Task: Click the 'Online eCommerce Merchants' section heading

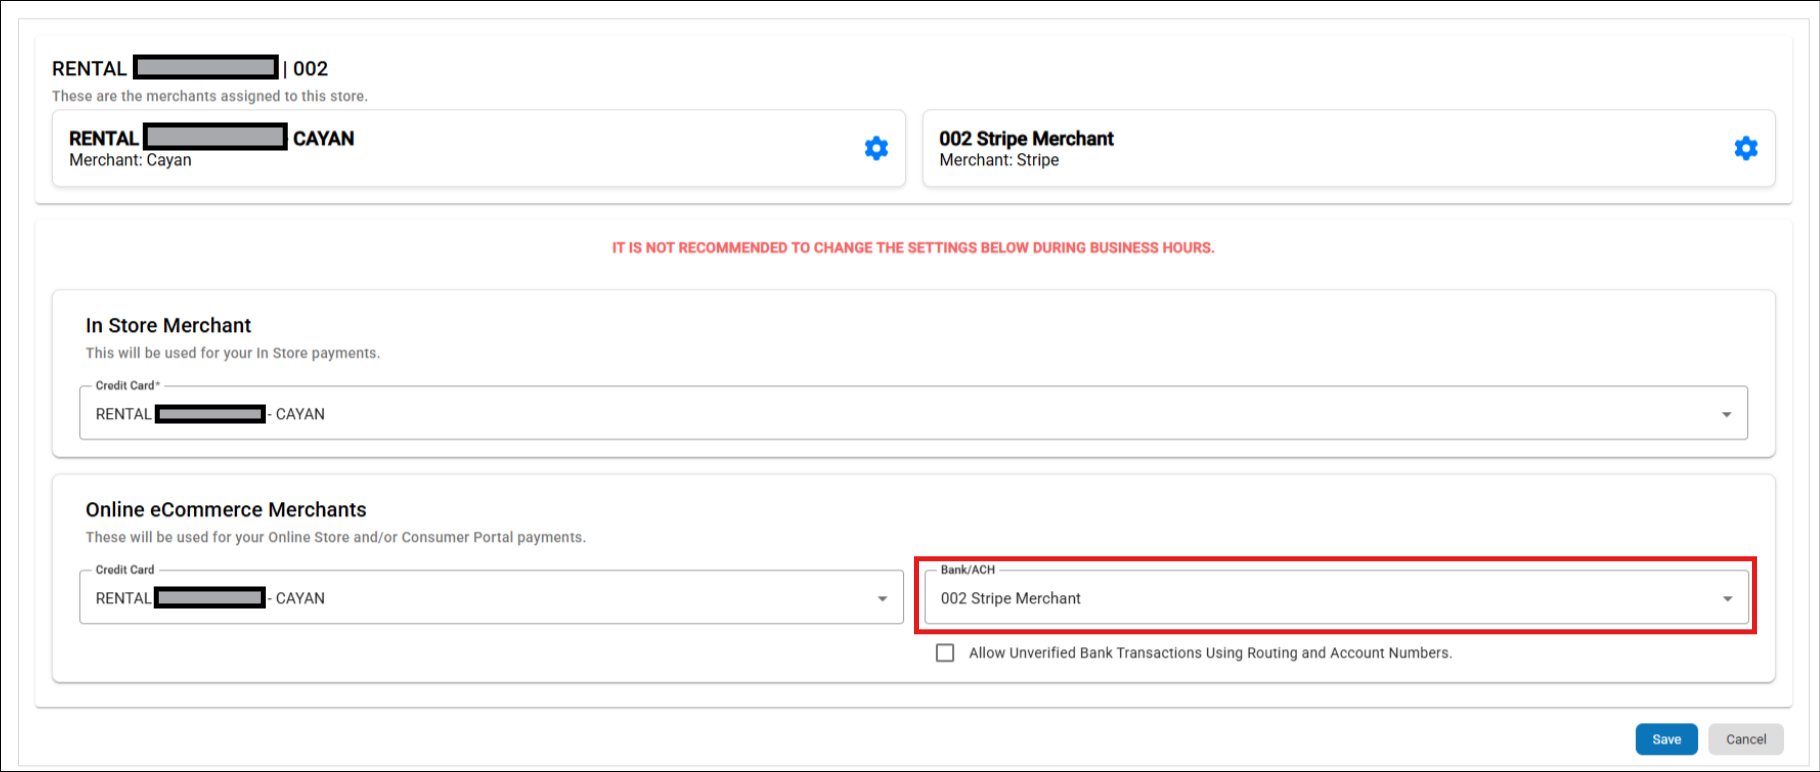Action: 226,509
